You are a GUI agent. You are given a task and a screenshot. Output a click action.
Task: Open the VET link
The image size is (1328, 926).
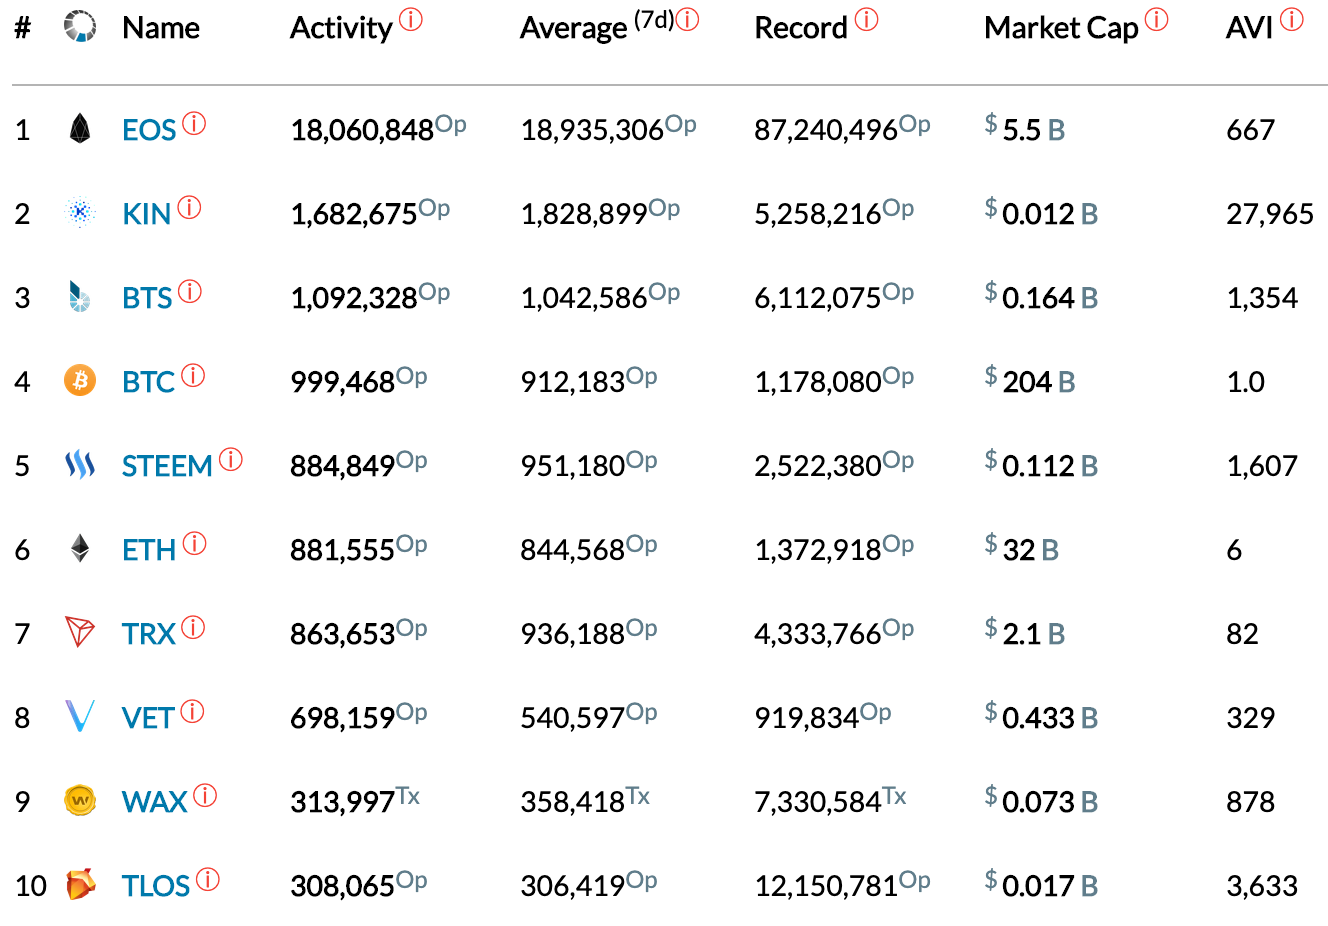pos(148,718)
